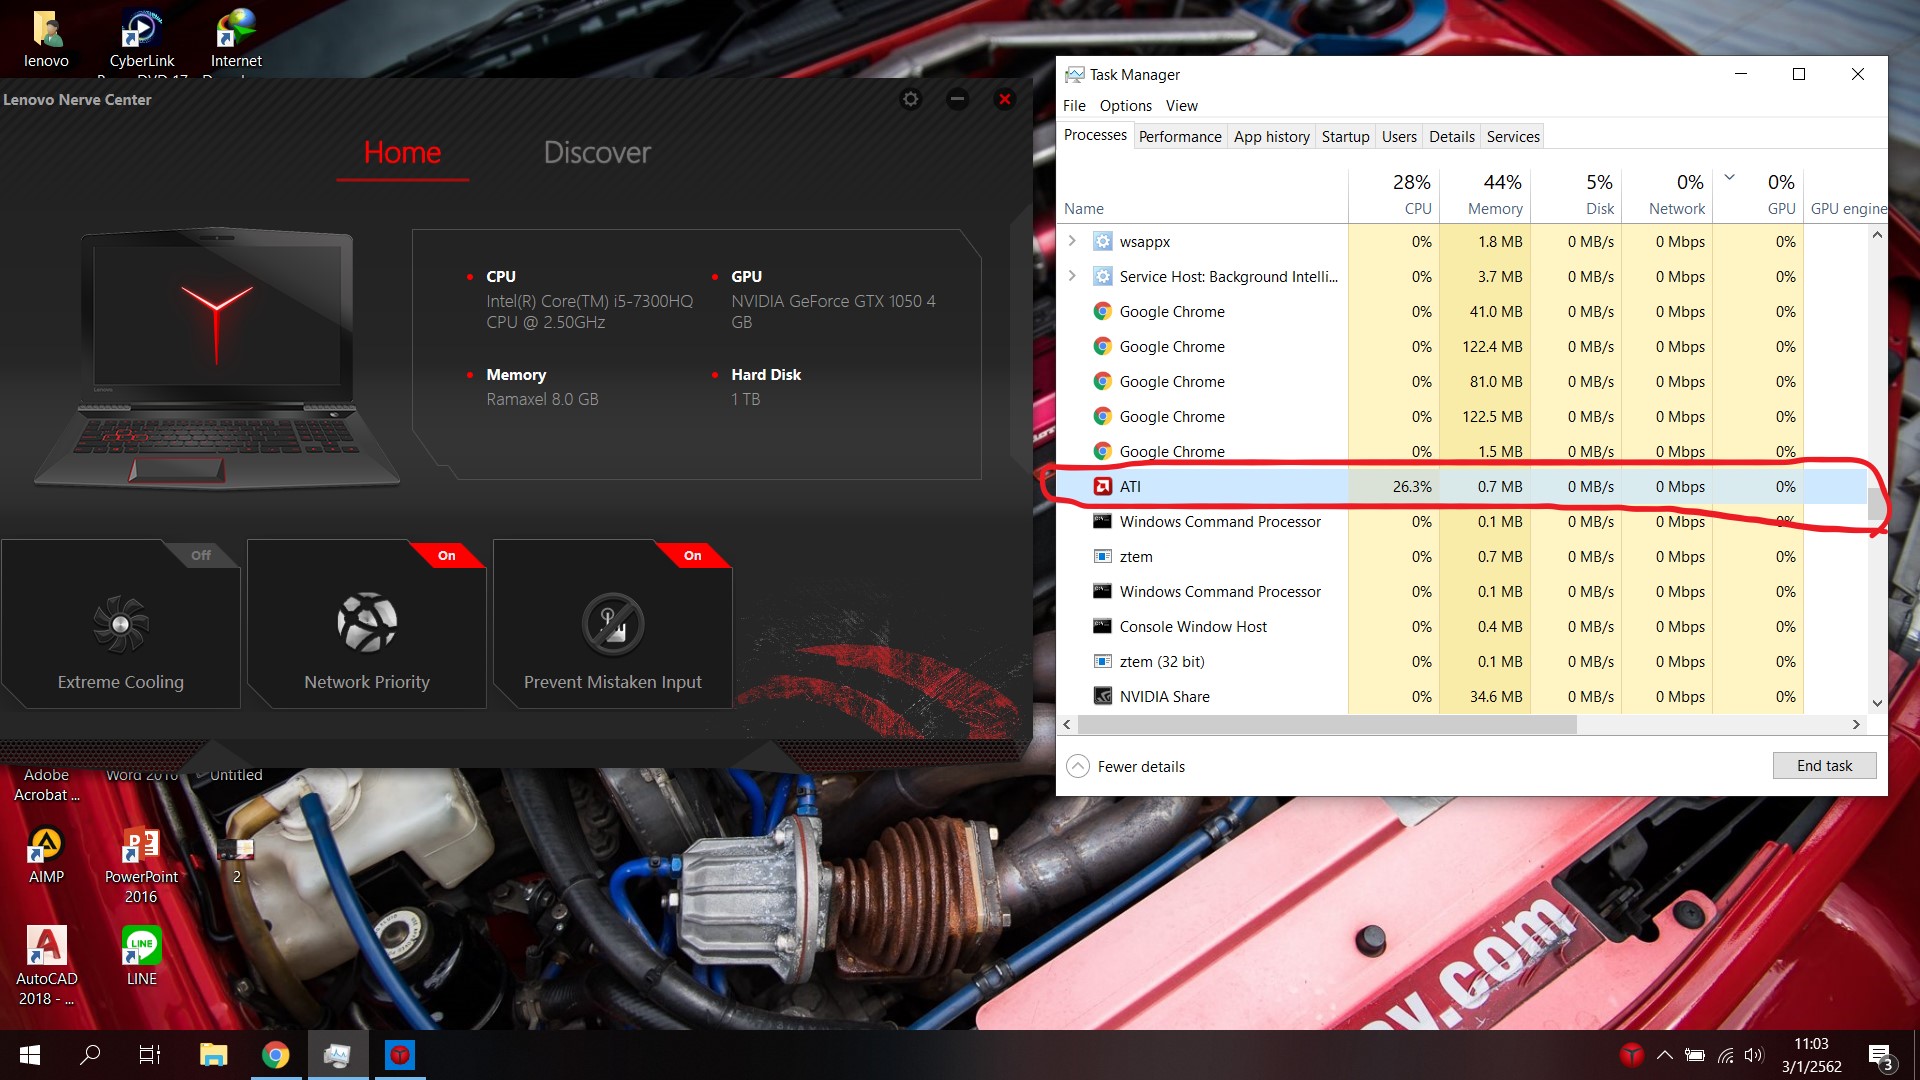Open PowerPoint 2016 desktop shortcut
This screenshot has height=1080, width=1920.
pyautogui.click(x=141, y=865)
